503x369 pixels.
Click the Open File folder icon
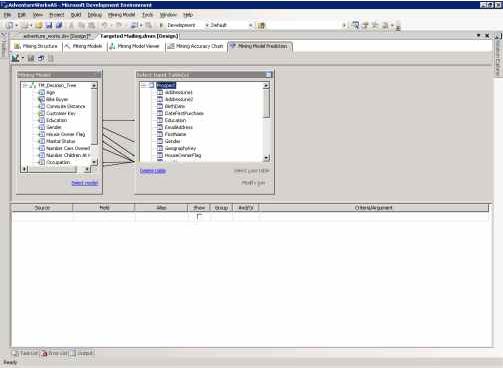(x=39, y=25)
